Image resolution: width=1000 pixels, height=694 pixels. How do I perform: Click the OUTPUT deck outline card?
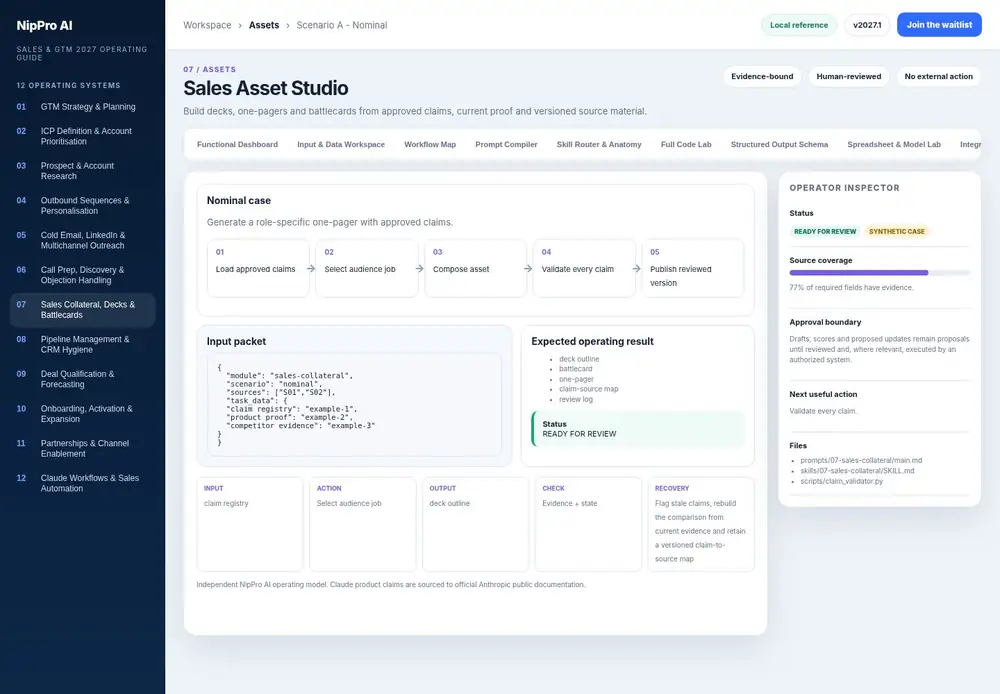pyautogui.click(x=476, y=524)
